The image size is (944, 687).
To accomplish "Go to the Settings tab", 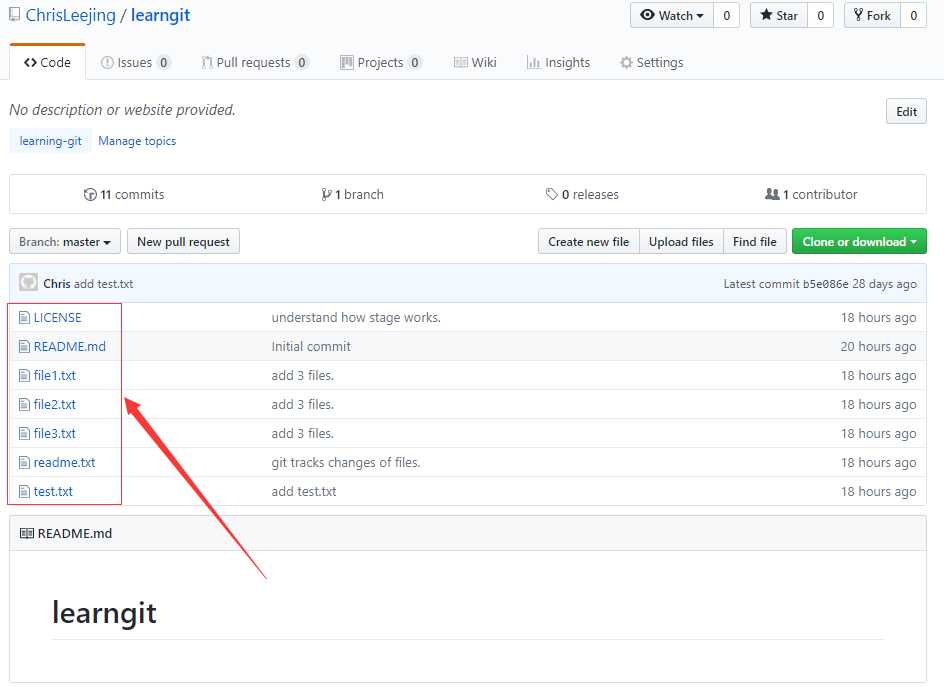I will point(651,62).
